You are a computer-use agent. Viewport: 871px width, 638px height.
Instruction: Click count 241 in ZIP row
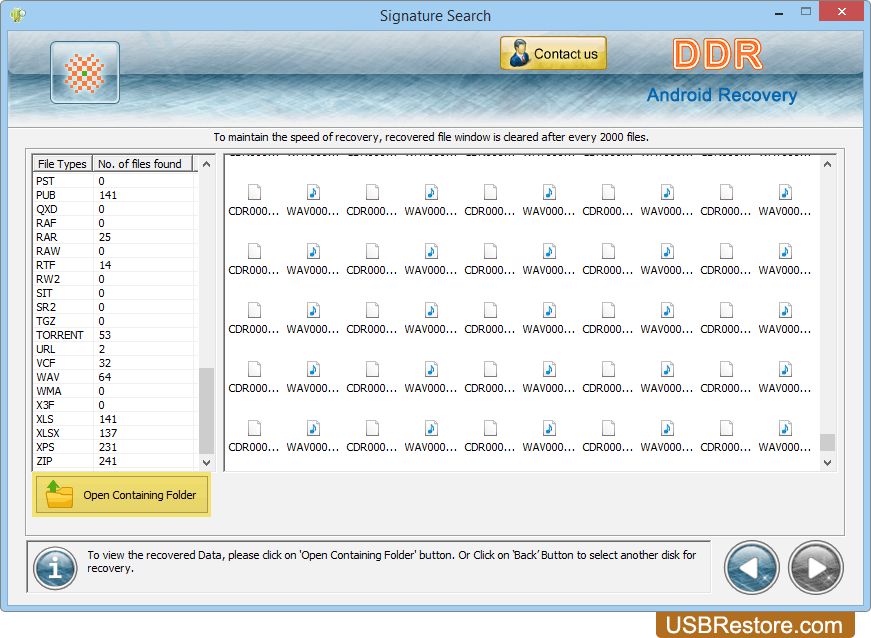pos(108,461)
